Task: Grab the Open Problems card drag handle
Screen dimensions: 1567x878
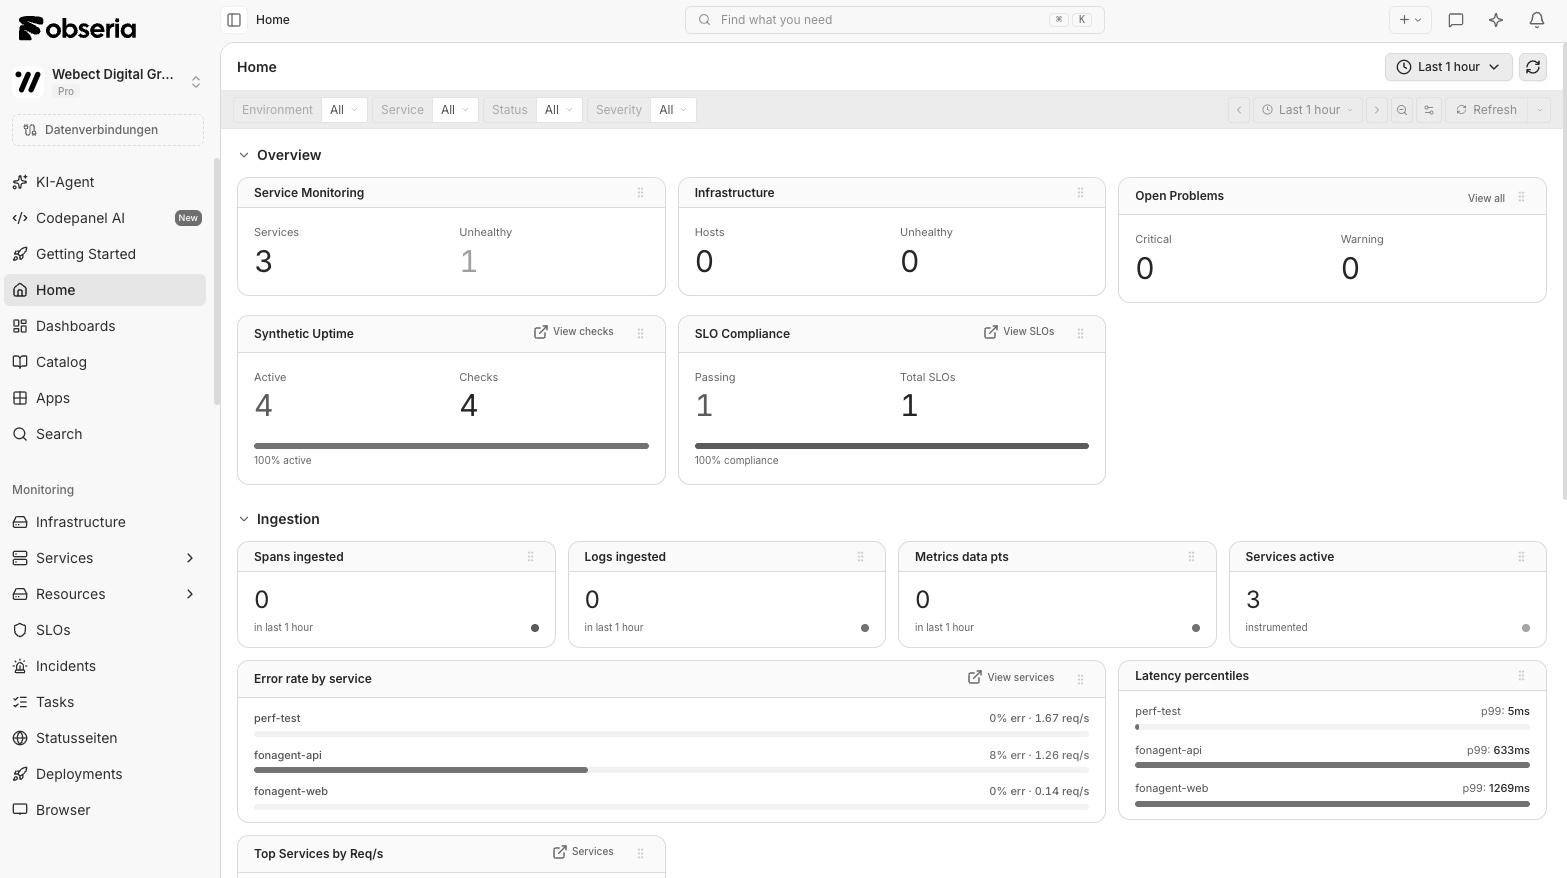Action: point(1522,197)
